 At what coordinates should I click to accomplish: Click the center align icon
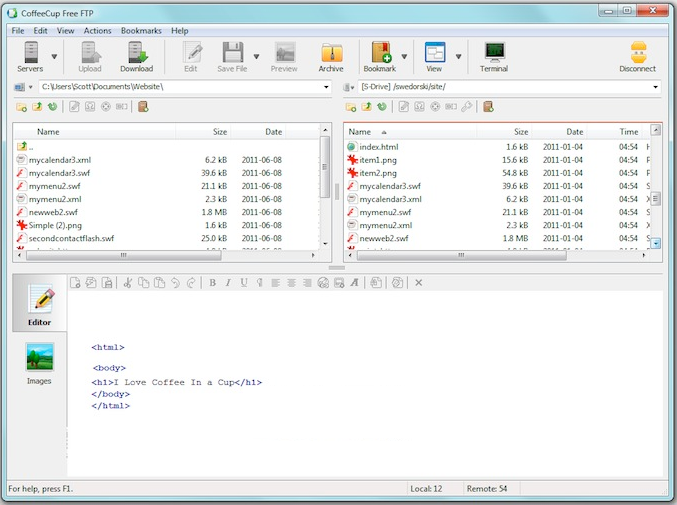[x=291, y=283]
